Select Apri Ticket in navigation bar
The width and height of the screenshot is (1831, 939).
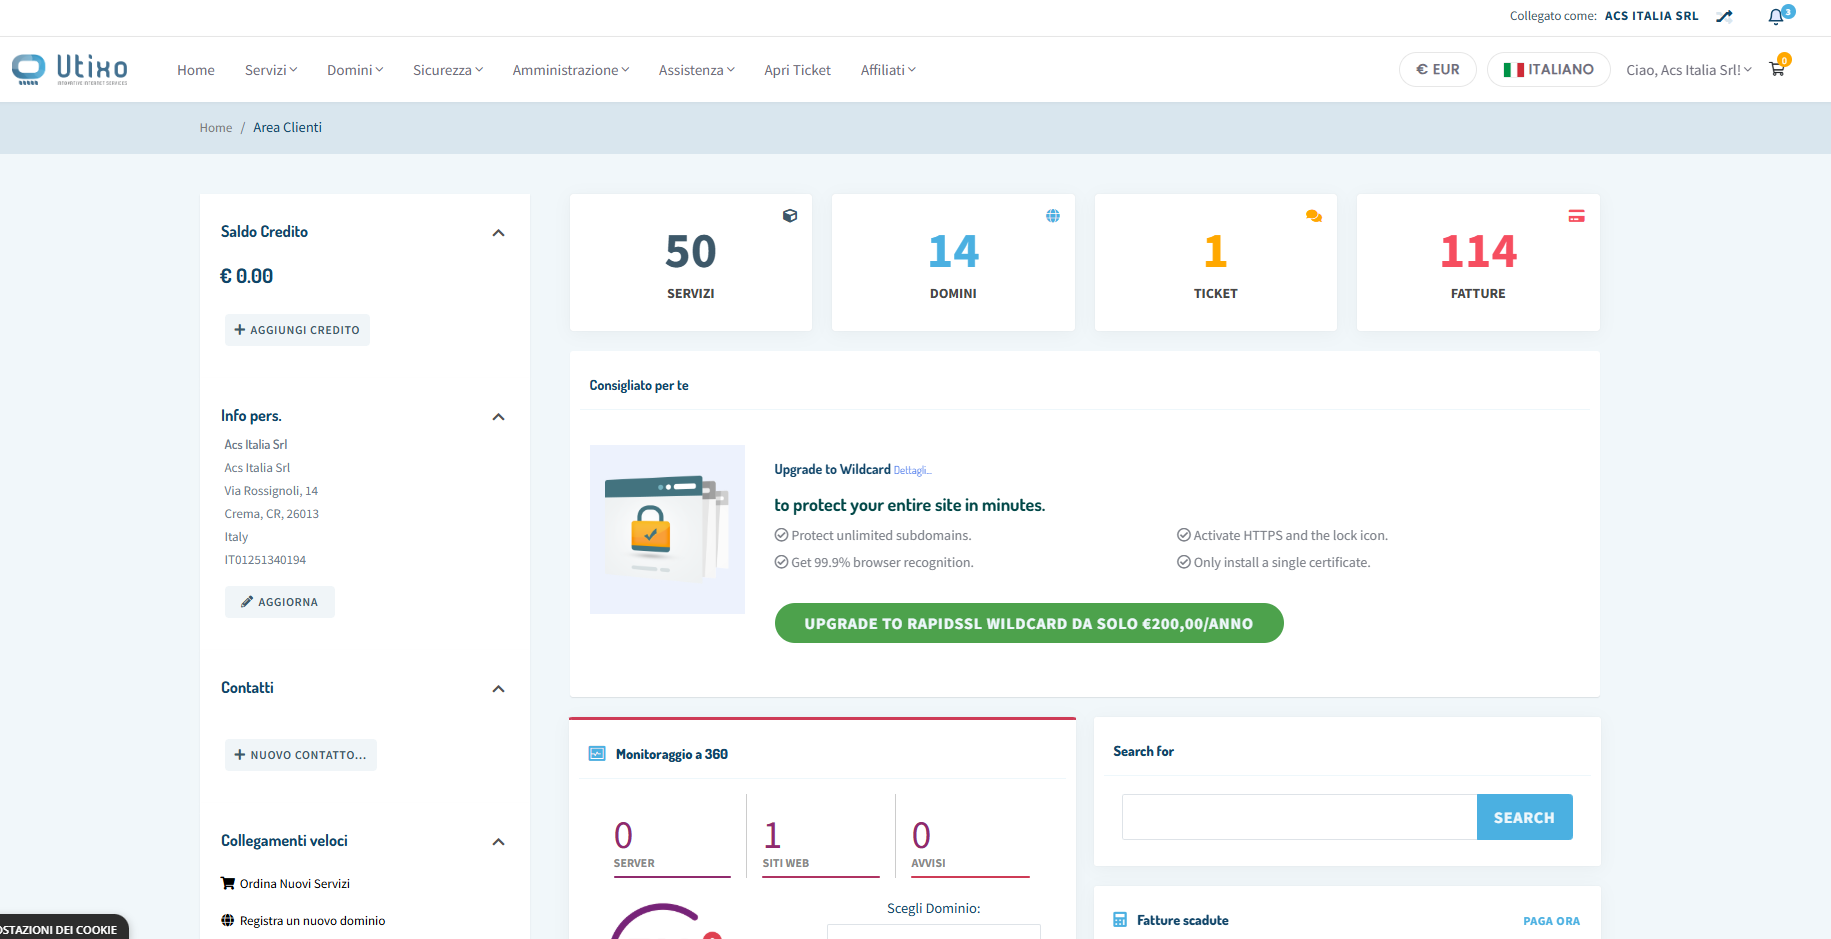(797, 70)
